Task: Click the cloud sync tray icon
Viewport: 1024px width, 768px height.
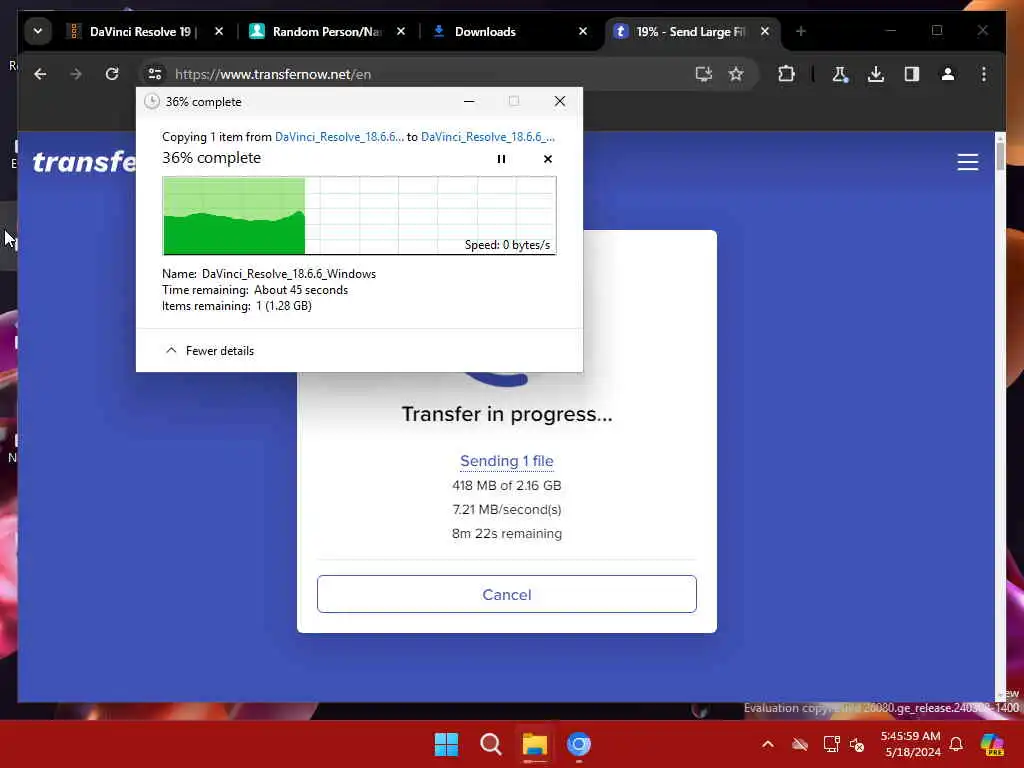Action: click(x=800, y=744)
